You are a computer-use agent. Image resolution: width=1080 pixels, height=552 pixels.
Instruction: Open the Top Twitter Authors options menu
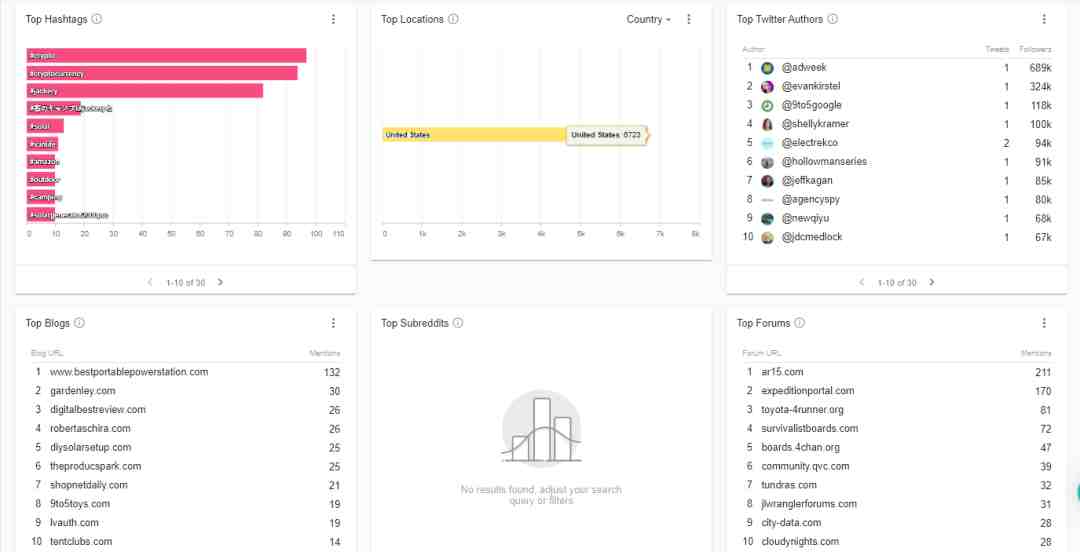1044,19
